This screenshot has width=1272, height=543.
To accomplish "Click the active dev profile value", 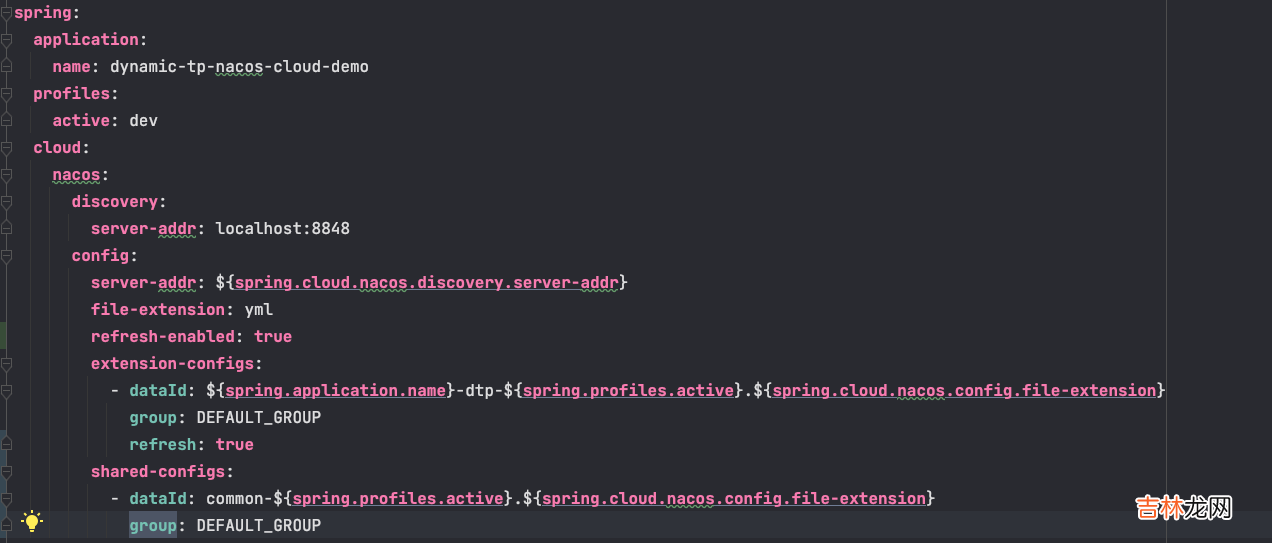I will (143, 121).
